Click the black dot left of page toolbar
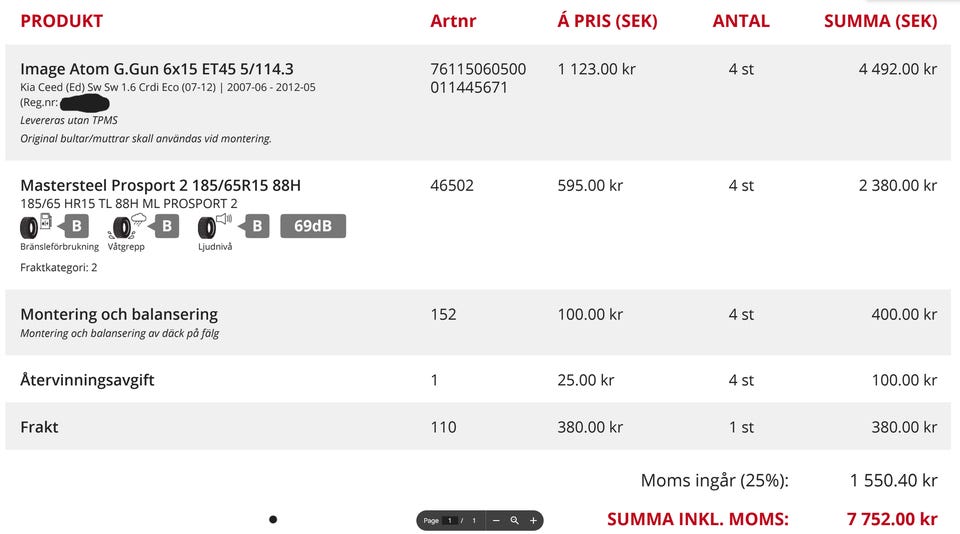960x534 pixels. [273, 520]
